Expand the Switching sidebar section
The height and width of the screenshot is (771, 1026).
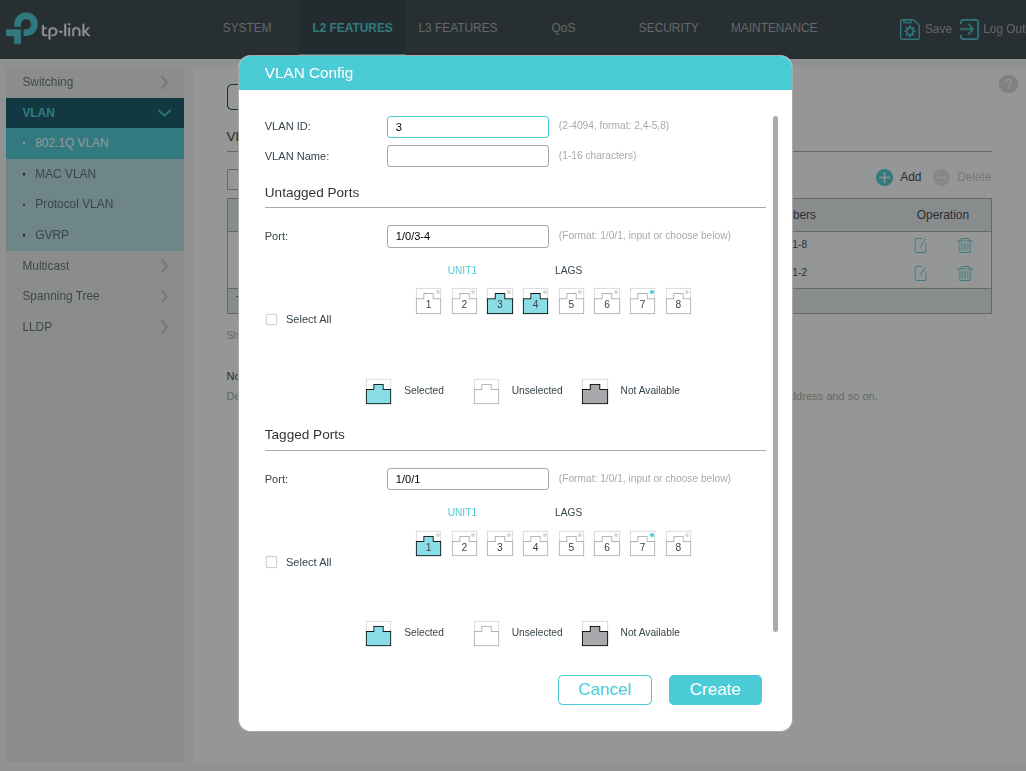click(95, 82)
